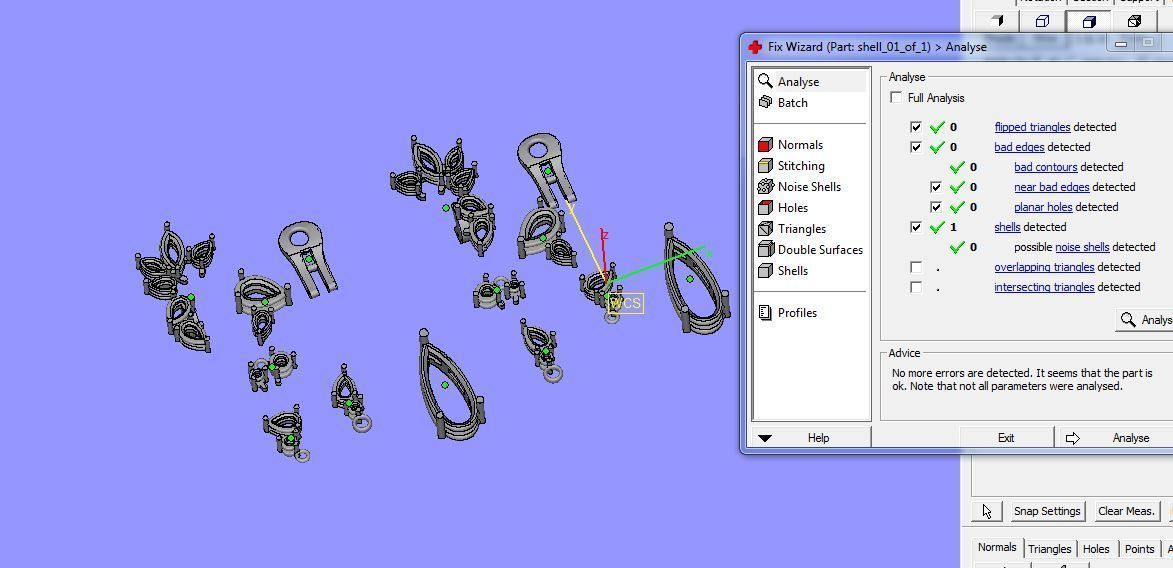Click the arrow pointer selection button
Viewport: 1173px width, 568px height.
pyautogui.click(x=987, y=511)
